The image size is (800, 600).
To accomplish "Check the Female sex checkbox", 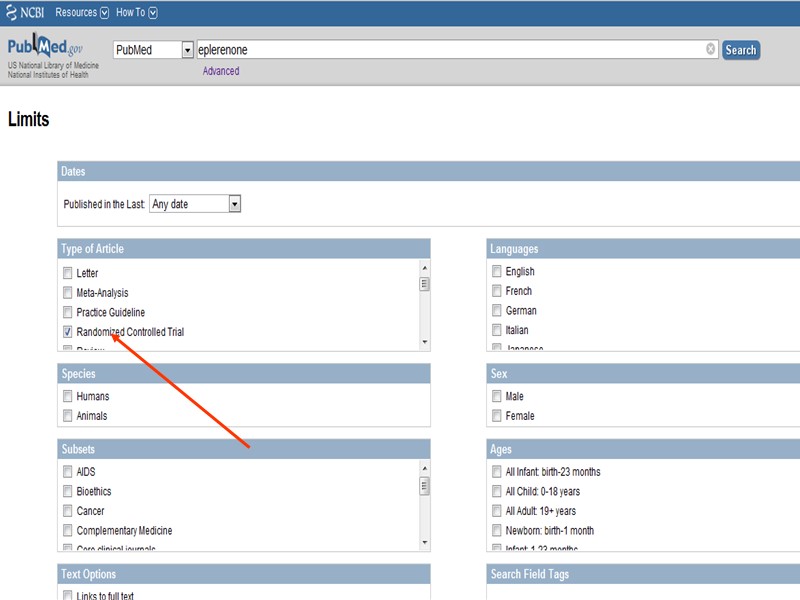I will 496,415.
